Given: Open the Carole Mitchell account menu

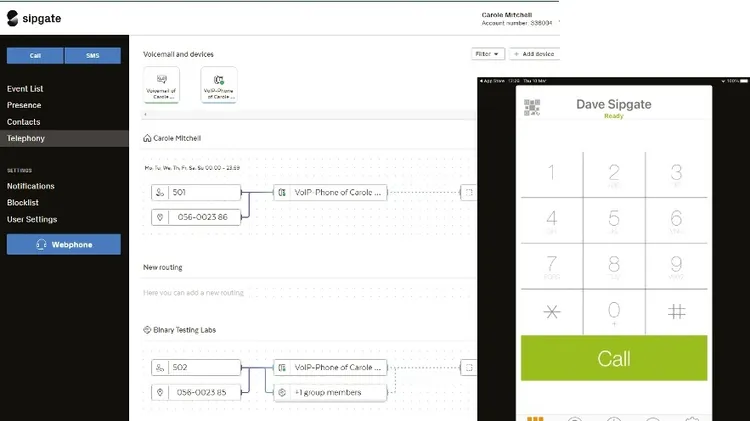Looking at the screenshot, I should pyautogui.click(x=518, y=19).
